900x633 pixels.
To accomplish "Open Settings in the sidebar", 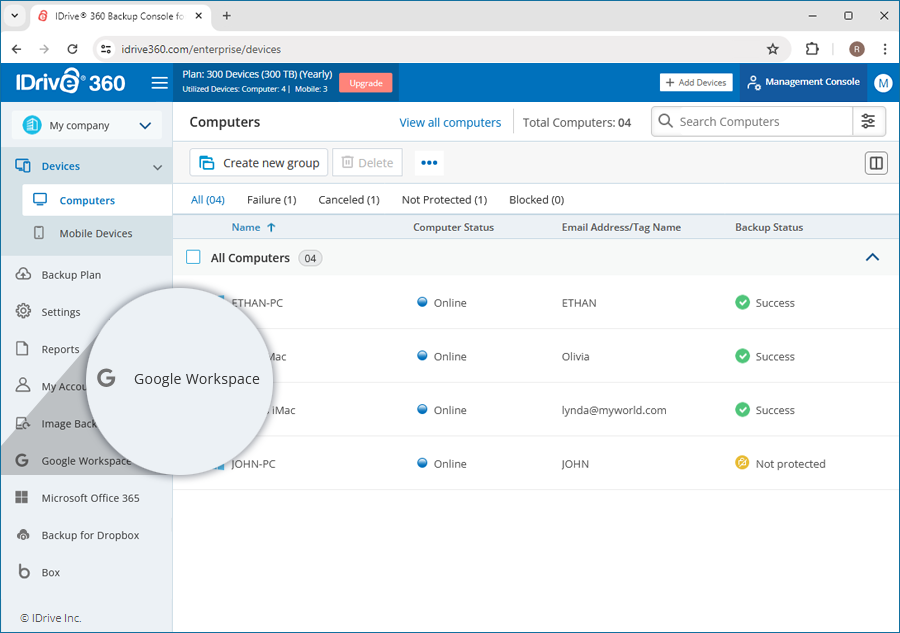I will point(60,312).
